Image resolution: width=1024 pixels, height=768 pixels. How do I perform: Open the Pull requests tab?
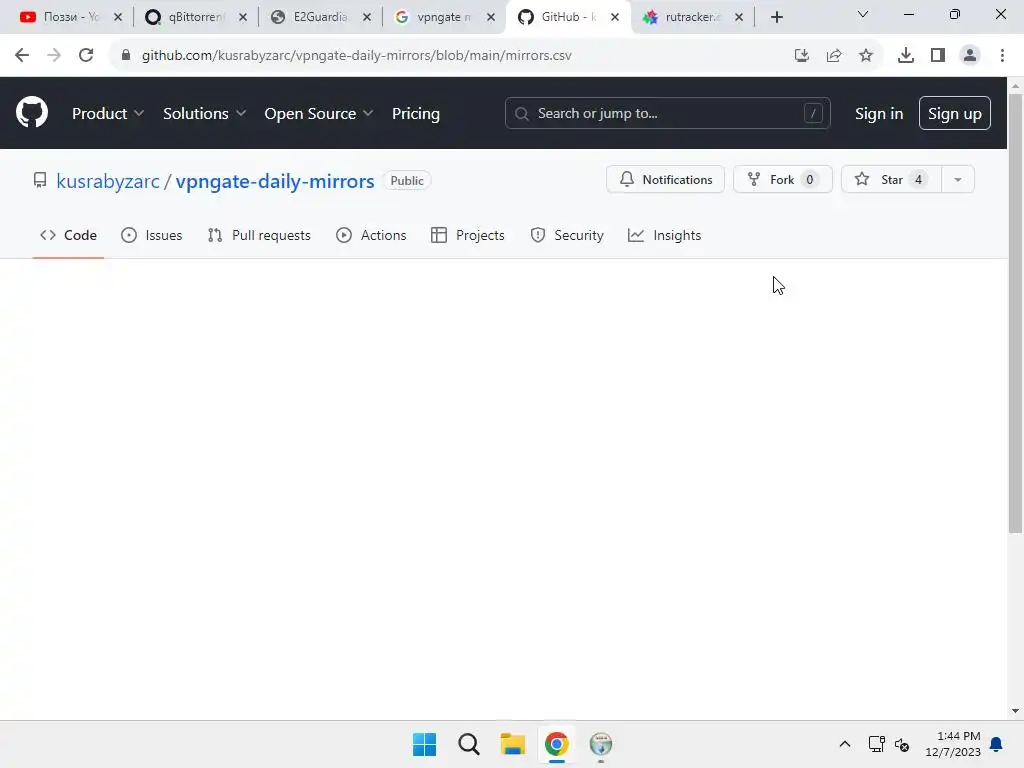259,235
